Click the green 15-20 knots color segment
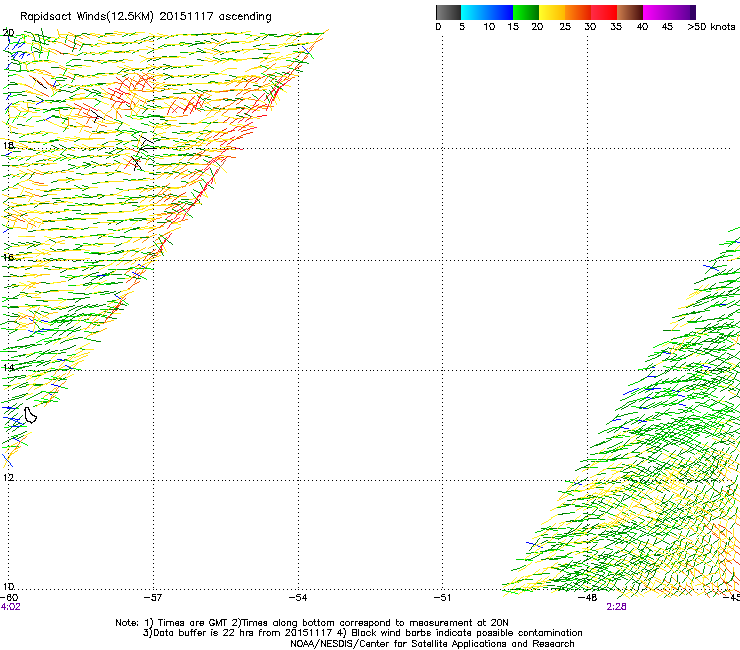 (x=526, y=12)
